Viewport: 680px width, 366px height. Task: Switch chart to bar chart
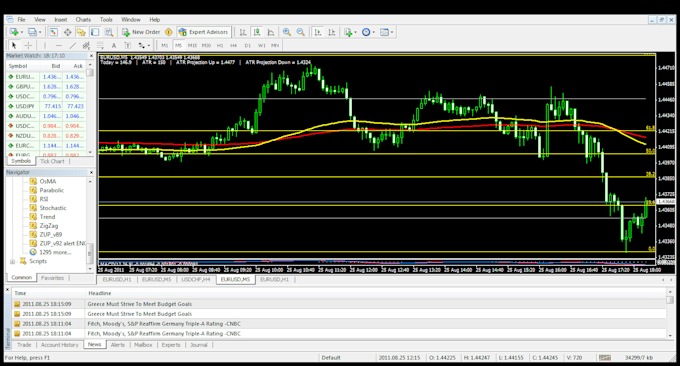243,32
